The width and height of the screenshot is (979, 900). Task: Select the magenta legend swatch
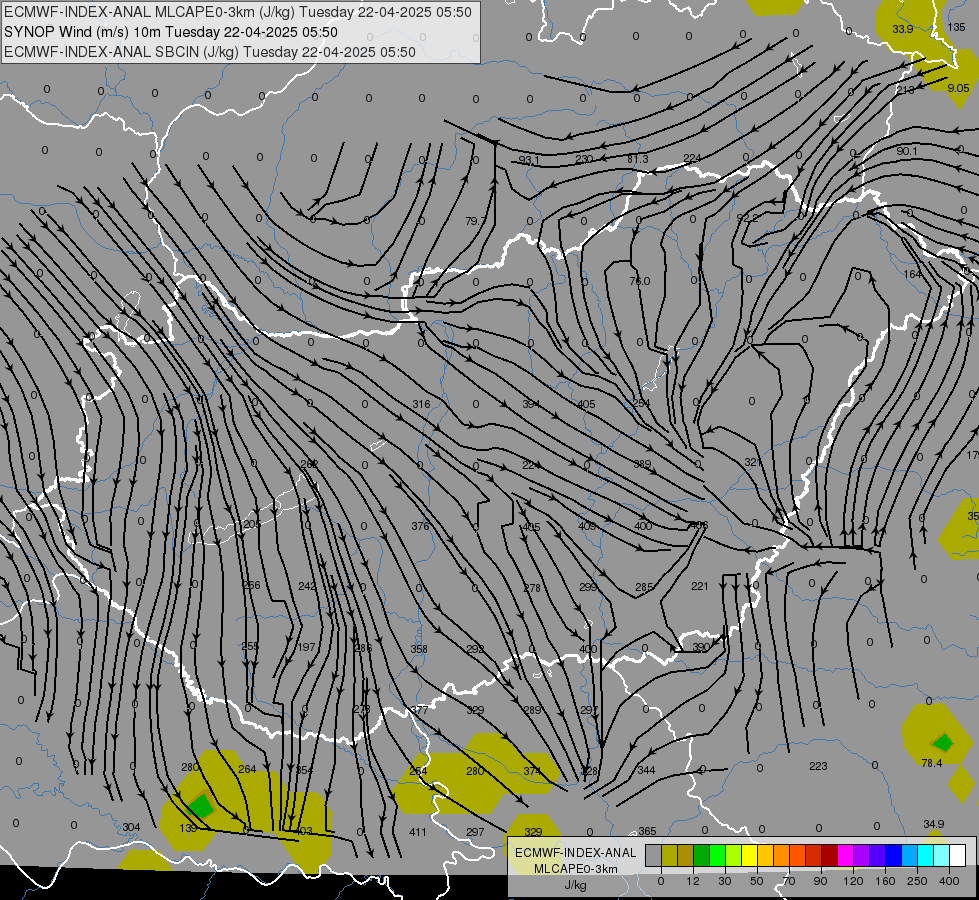(845, 856)
